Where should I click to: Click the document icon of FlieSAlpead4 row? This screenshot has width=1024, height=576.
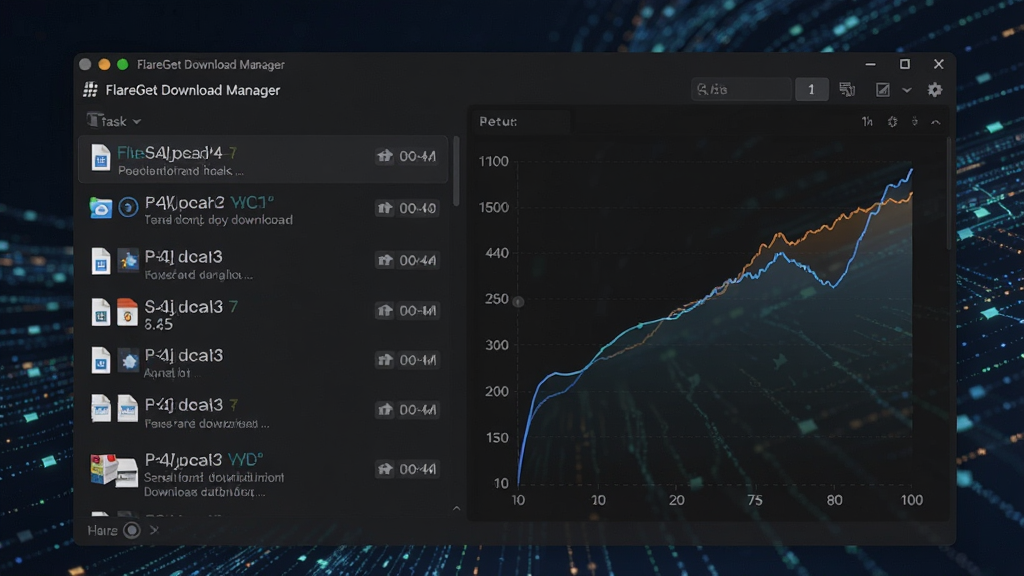click(100, 158)
